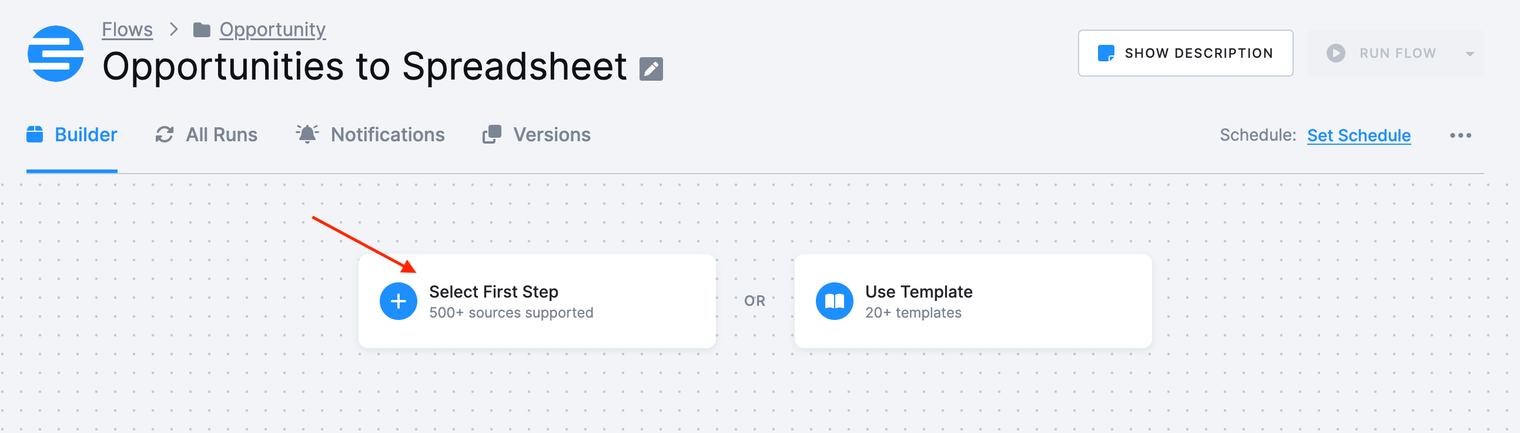Click the folder icon before Opportunity
Screen dimensions: 1520x433
click(202, 30)
